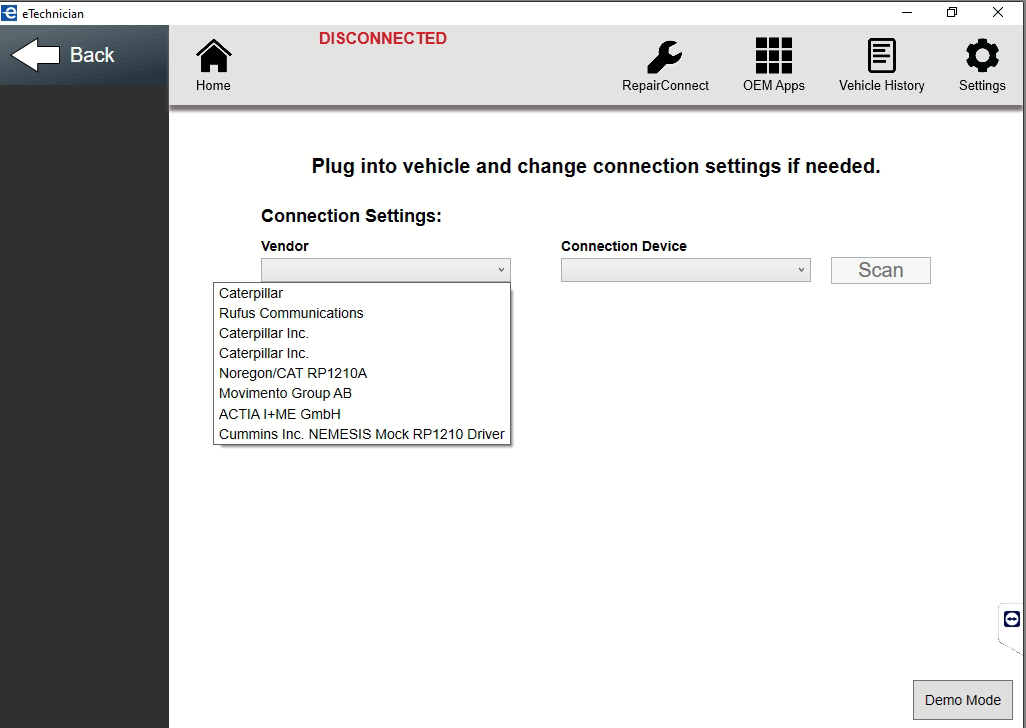The height and width of the screenshot is (728, 1026).
Task: Select Noregon/CAT RP1210A from the vendor list
Action: [294, 373]
